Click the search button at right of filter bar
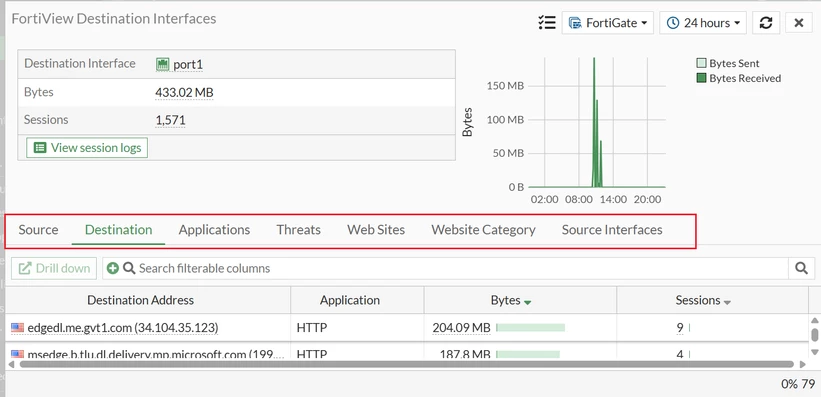Viewport: 821px width, 397px height. 801,268
